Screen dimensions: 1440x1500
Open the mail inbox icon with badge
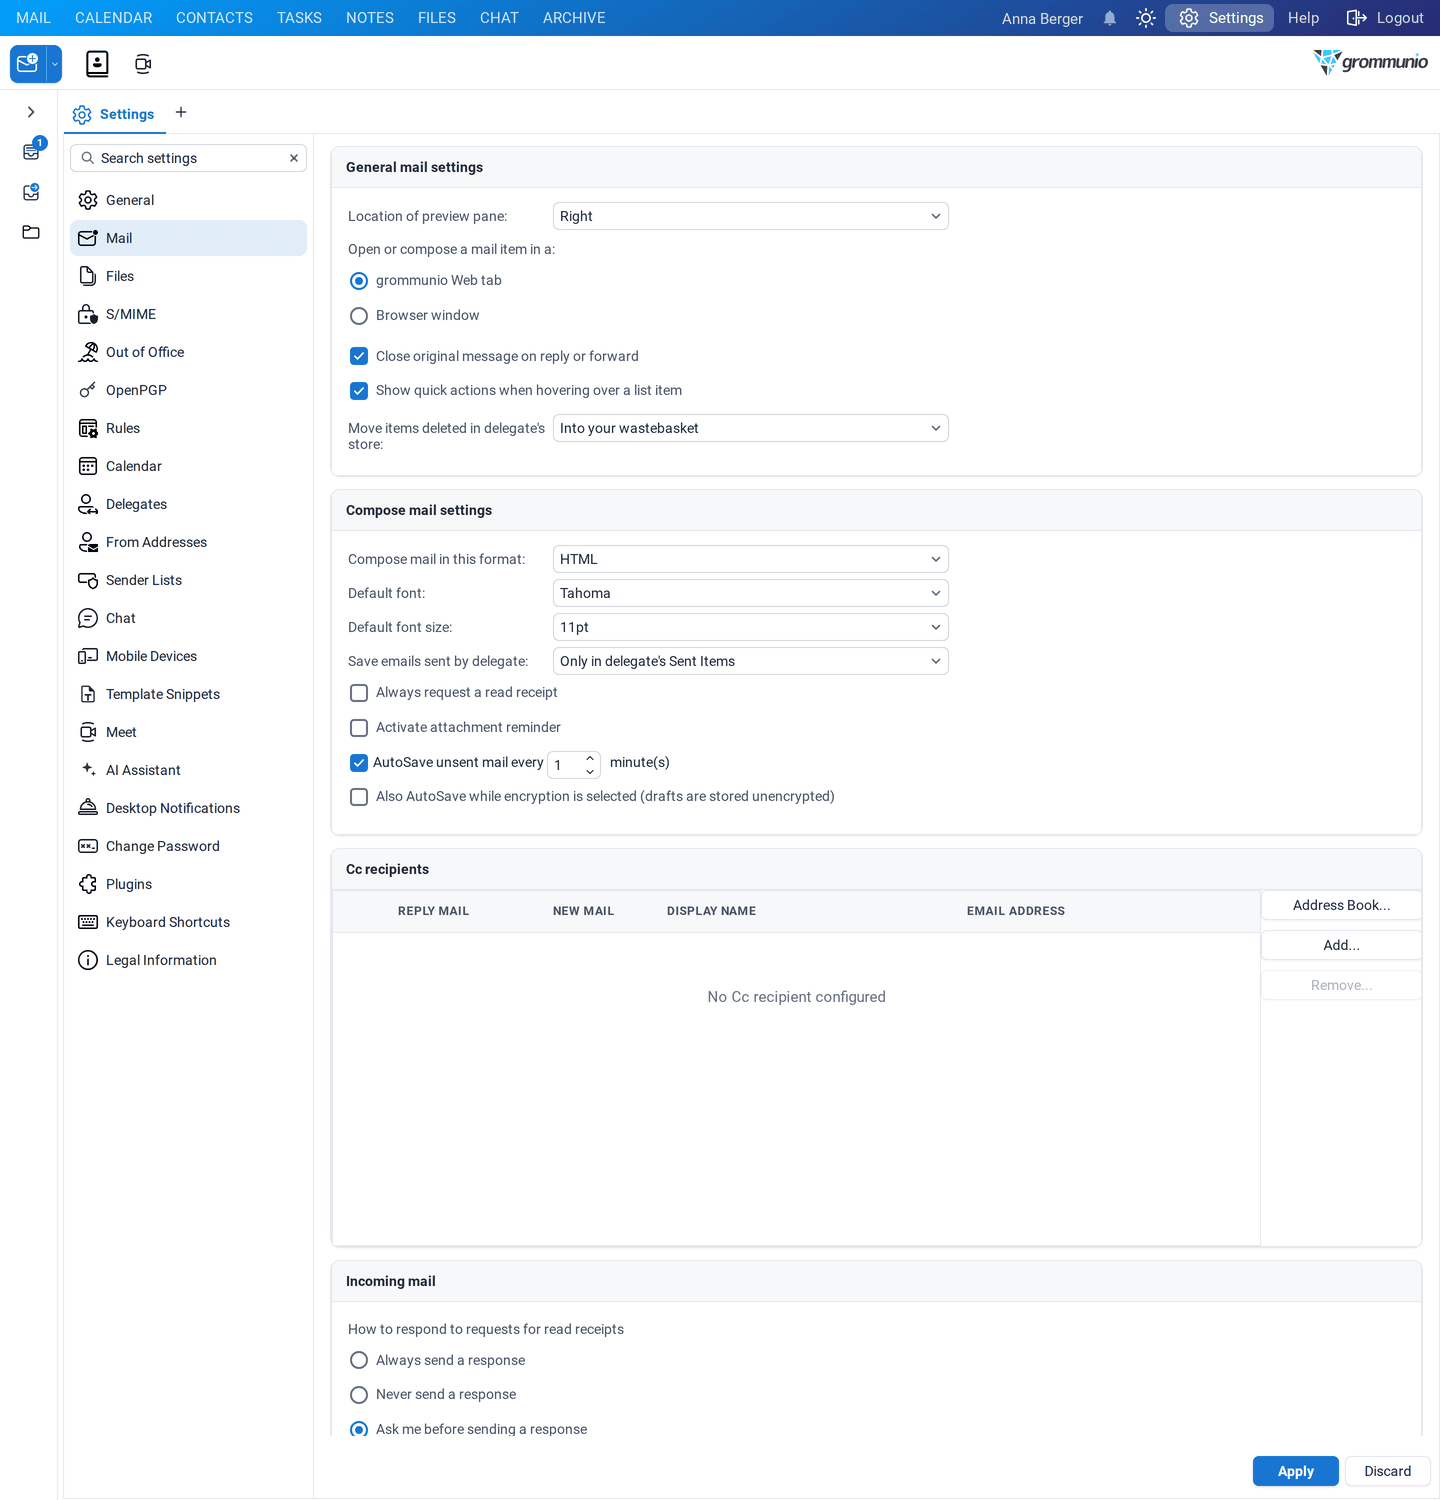pos(32,151)
